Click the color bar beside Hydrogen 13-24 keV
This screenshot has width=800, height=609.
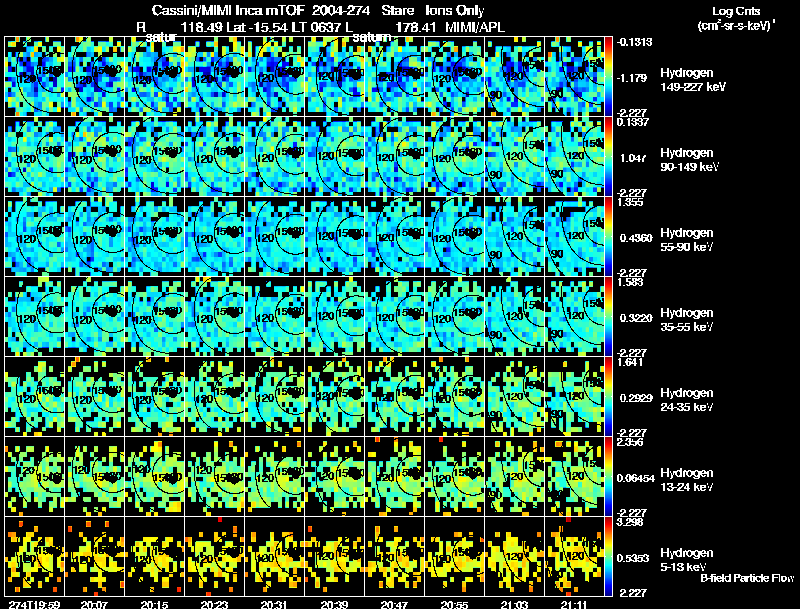[608, 477]
